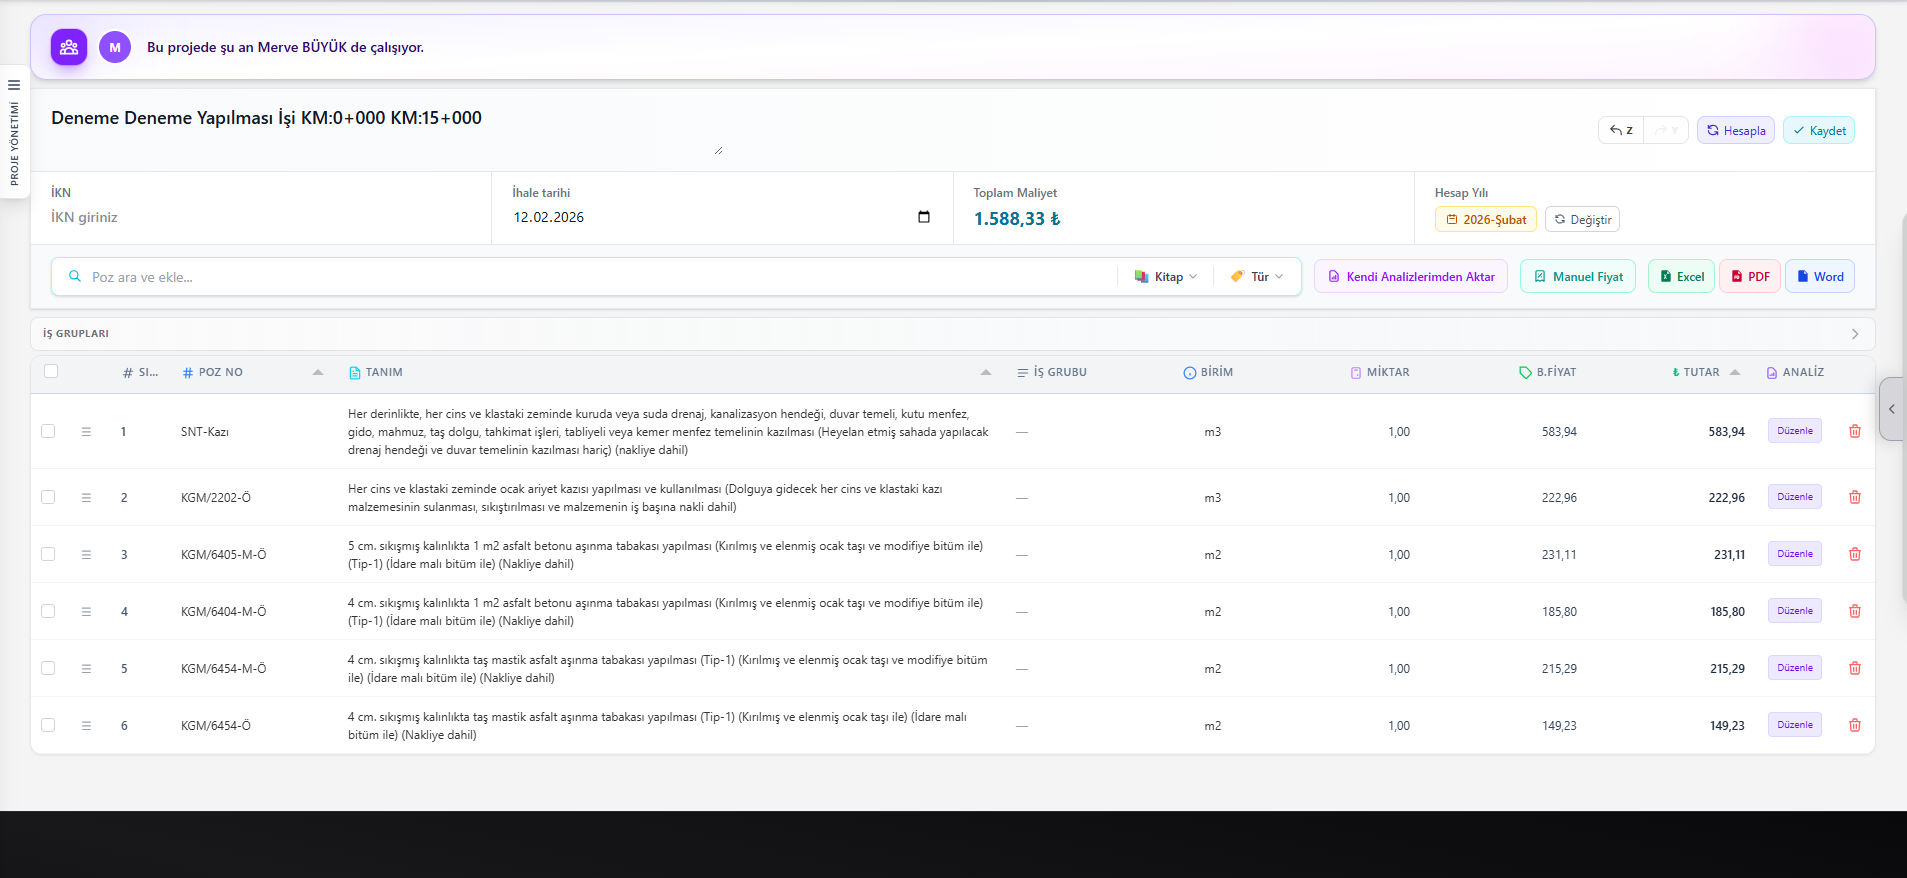Open the Tür dropdown filter
Viewport: 1907px width, 878px height.
click(x=1257, y=277)
